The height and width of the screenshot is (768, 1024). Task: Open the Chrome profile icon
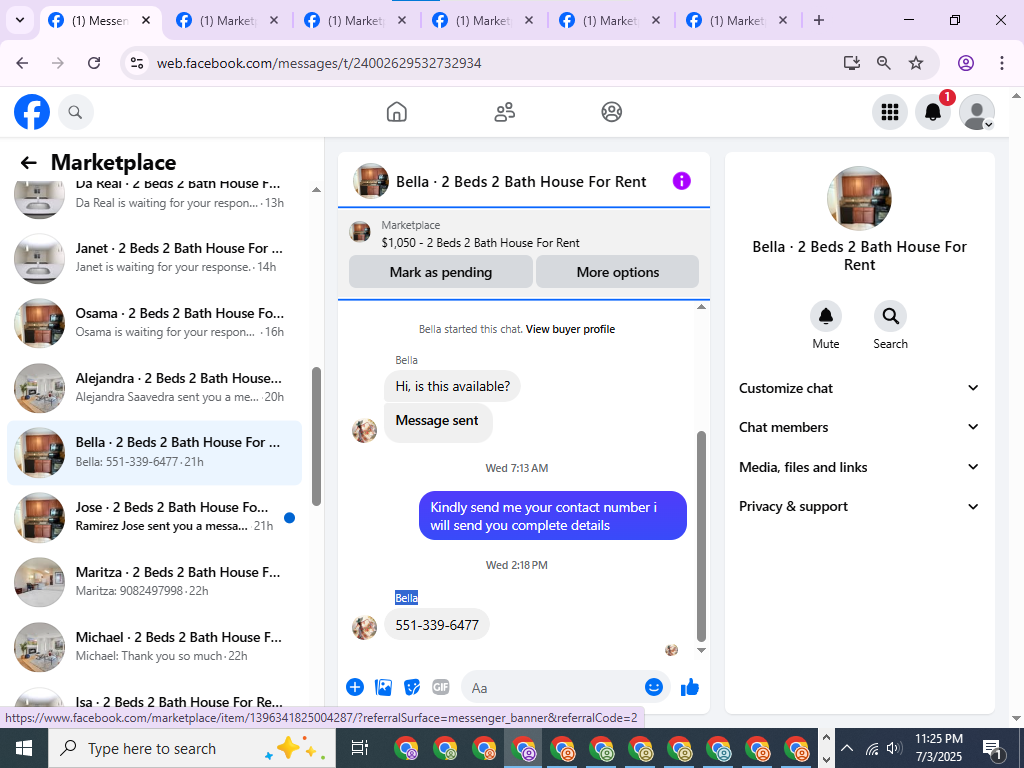(x=966, y=63)
